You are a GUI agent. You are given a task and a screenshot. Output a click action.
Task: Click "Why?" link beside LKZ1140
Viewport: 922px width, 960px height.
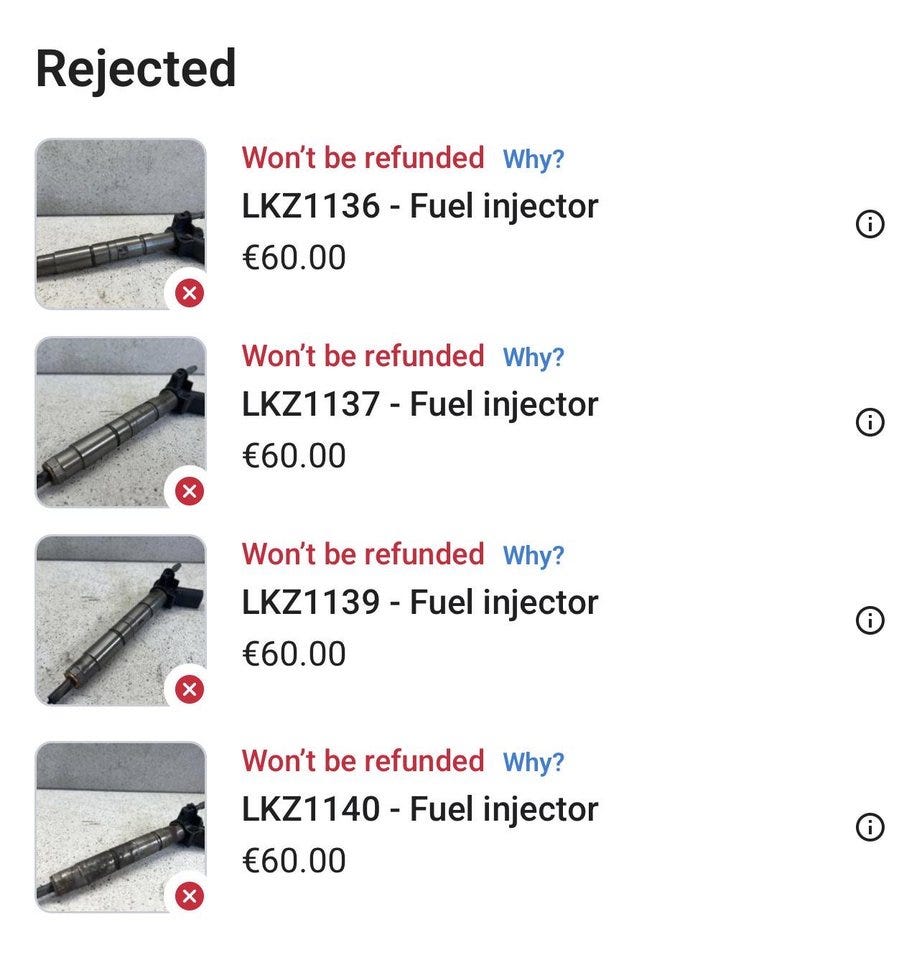[x=533, y=762]
